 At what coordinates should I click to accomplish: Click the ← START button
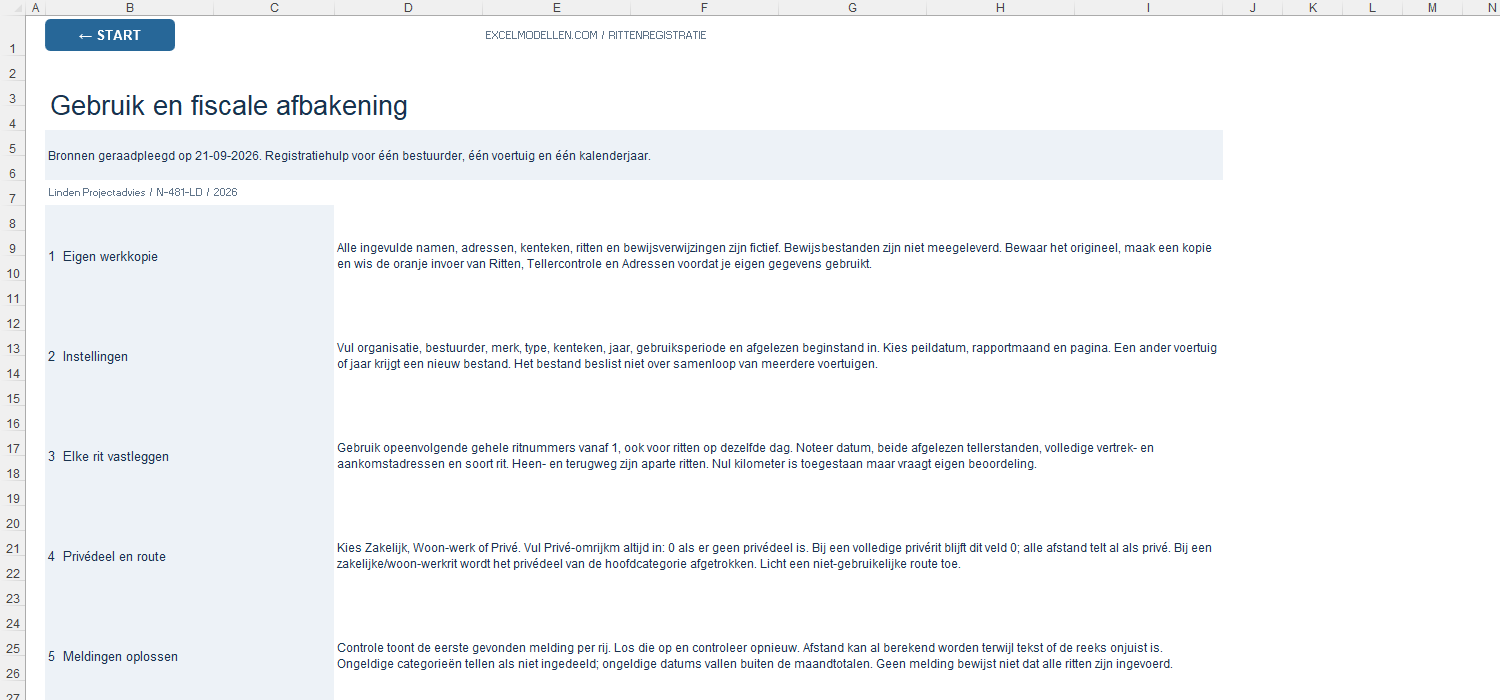point(110,35)
